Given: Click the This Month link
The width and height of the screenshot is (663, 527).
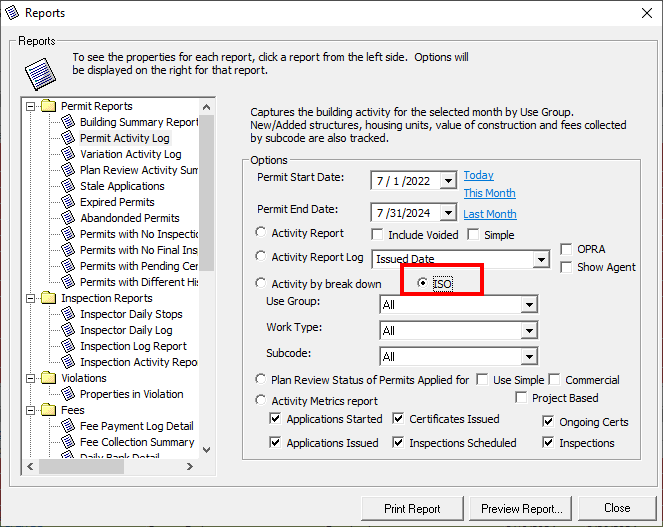Looking at the screenshot, I should click(x=490, y=193).
